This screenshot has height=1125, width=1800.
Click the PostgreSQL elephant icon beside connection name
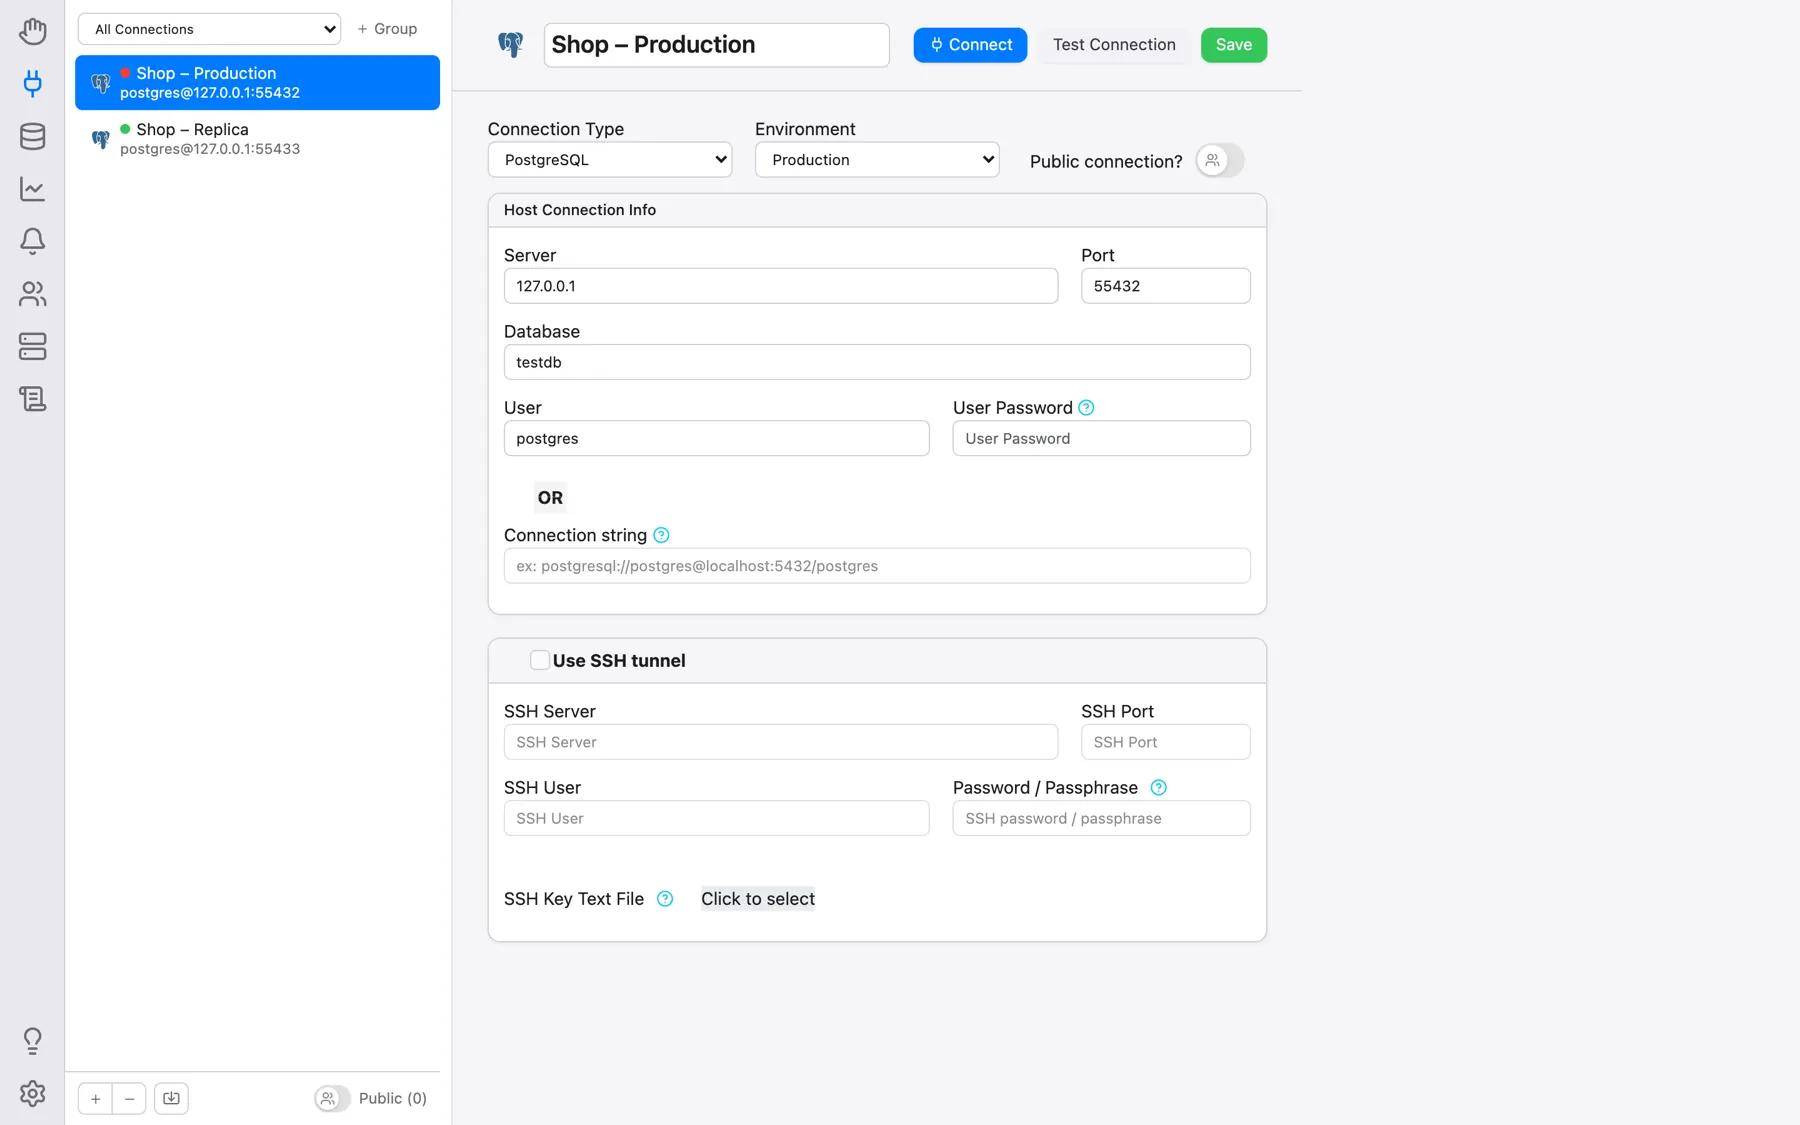[x=510, y=44]
